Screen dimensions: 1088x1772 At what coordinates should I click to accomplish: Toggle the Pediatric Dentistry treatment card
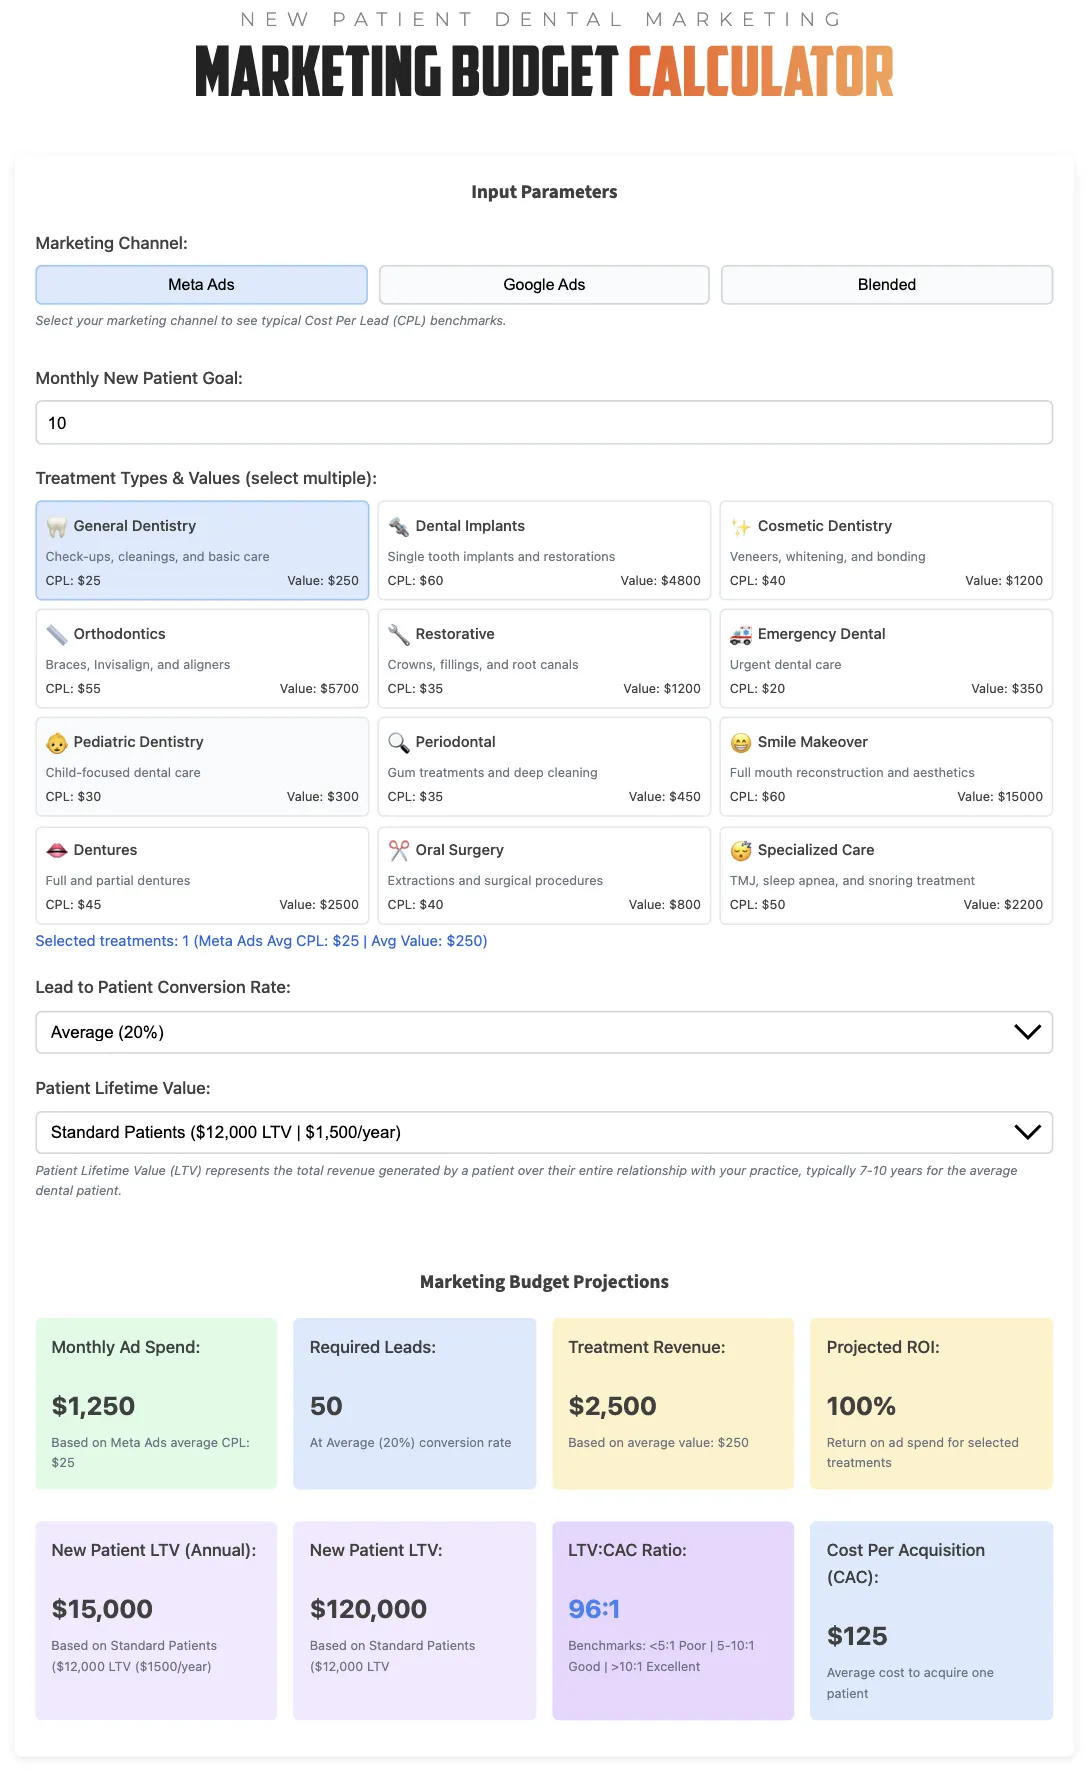[202, 767]
